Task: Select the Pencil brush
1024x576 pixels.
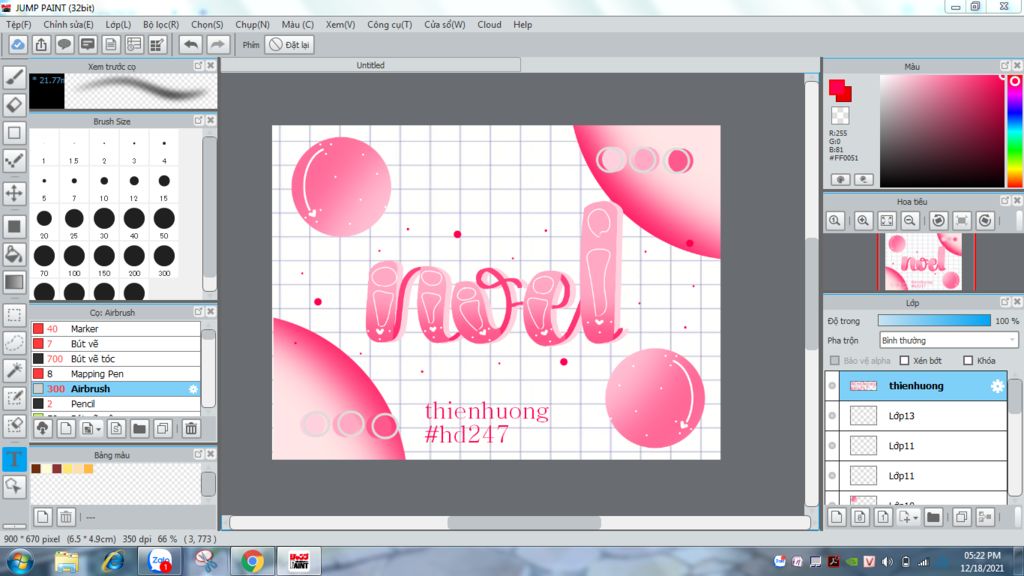Action: [x=116, y=404]
